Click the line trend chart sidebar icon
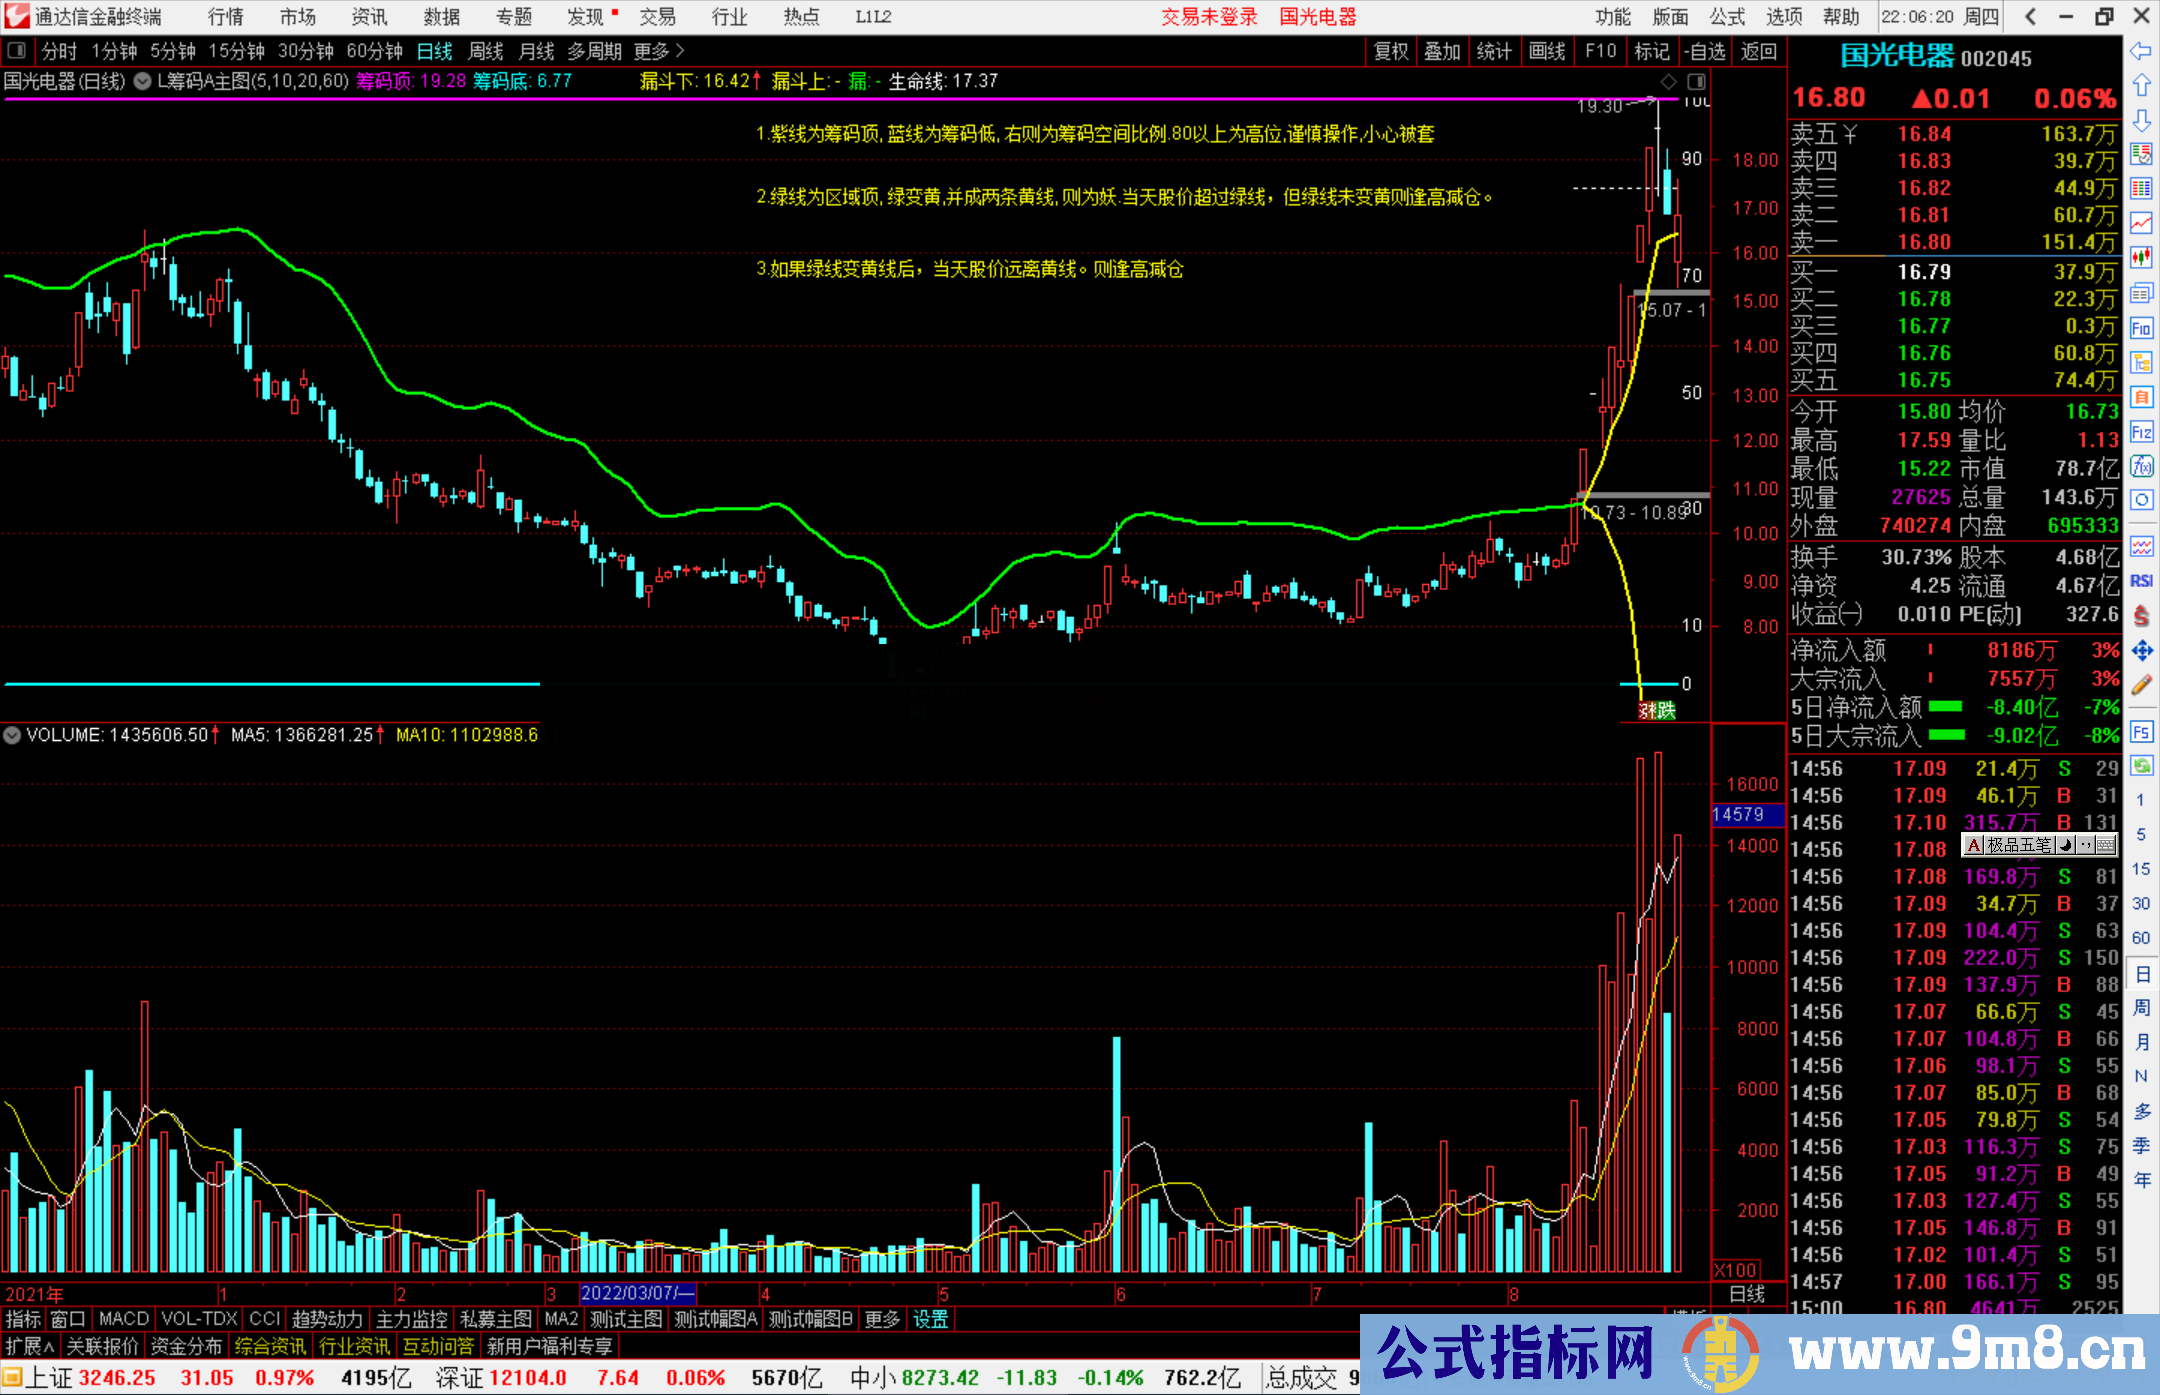Image resolution: width=2160 pixels, height=1395 pixels. (2141, 222)
